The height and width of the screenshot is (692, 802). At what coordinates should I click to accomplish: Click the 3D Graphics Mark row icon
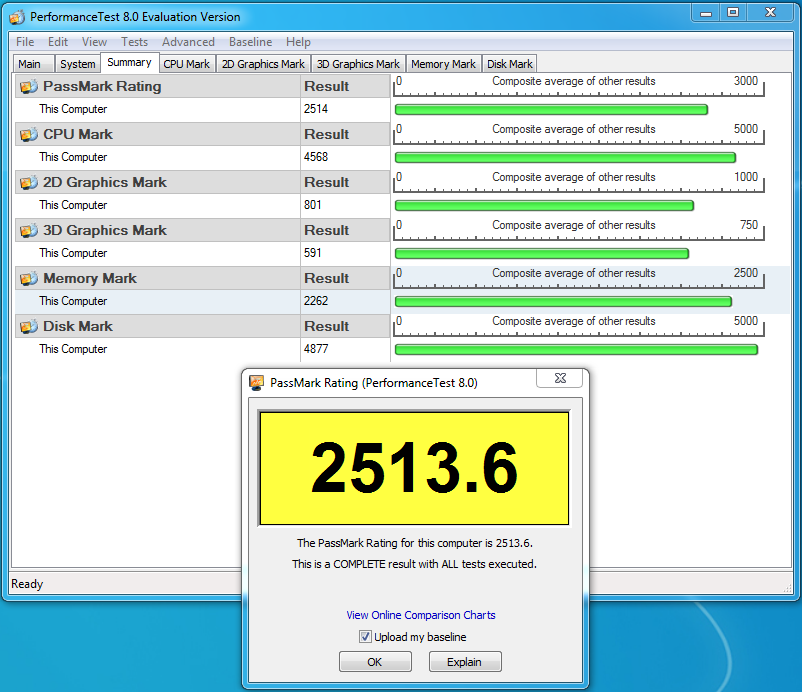tap(29, 231)
